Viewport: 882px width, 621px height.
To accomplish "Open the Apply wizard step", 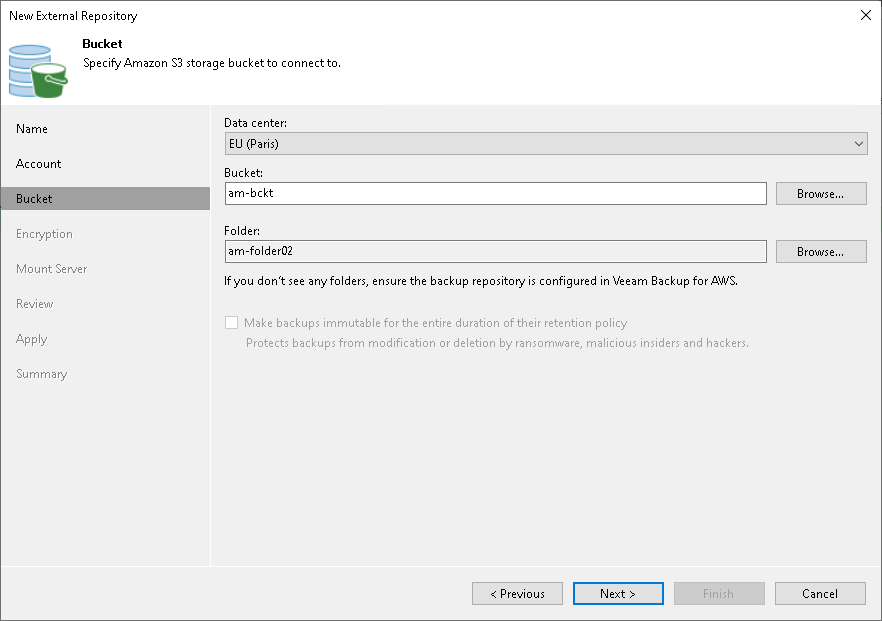I will tap(32, 339).
